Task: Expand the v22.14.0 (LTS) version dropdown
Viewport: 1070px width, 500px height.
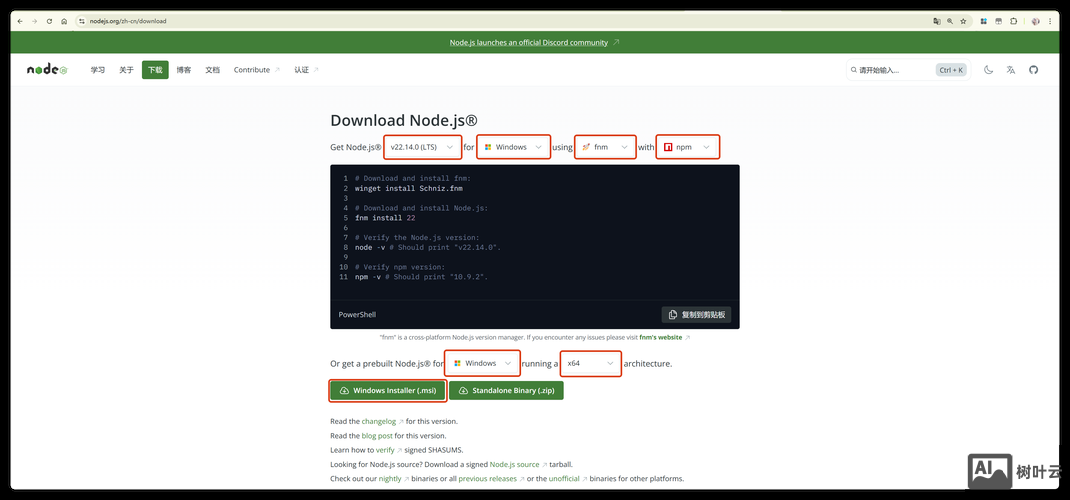Action: point(422,147)
